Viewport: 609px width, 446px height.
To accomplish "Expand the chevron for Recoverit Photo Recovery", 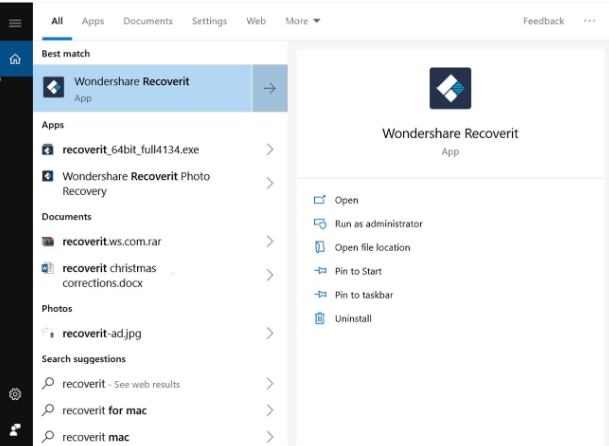I will [x=270, y=183].
